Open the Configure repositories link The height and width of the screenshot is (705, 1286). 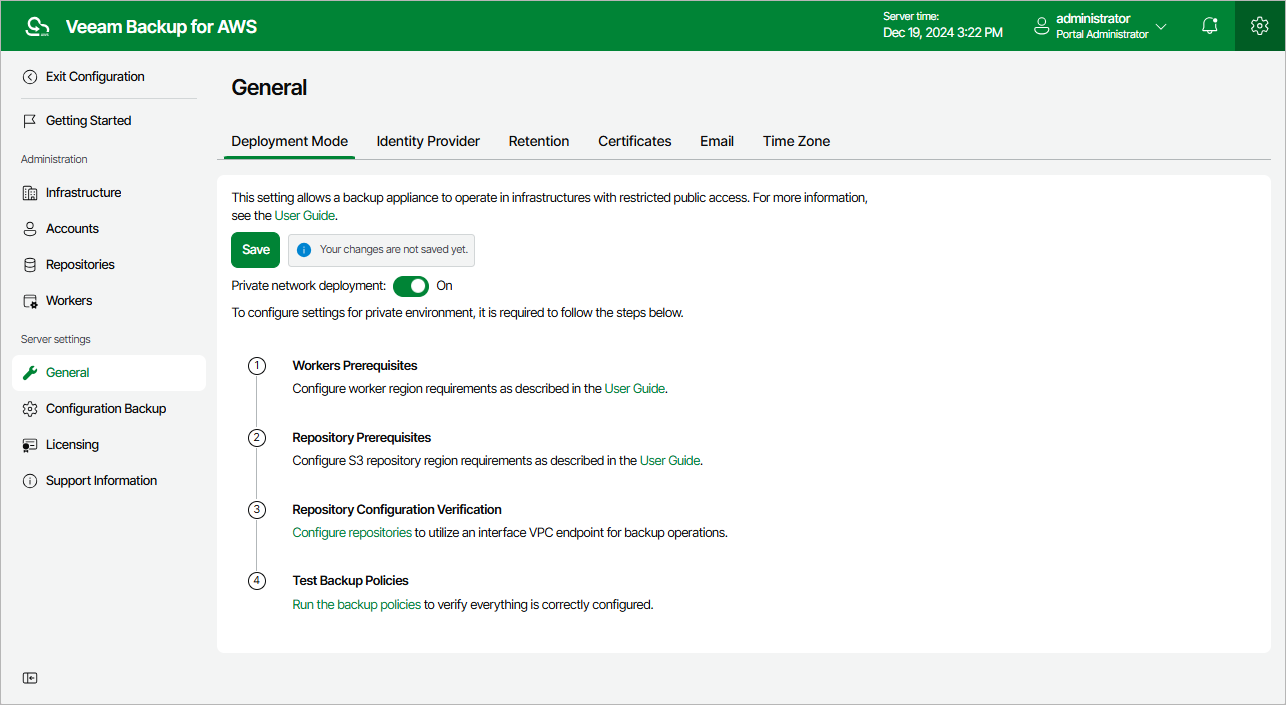[352, 533]
